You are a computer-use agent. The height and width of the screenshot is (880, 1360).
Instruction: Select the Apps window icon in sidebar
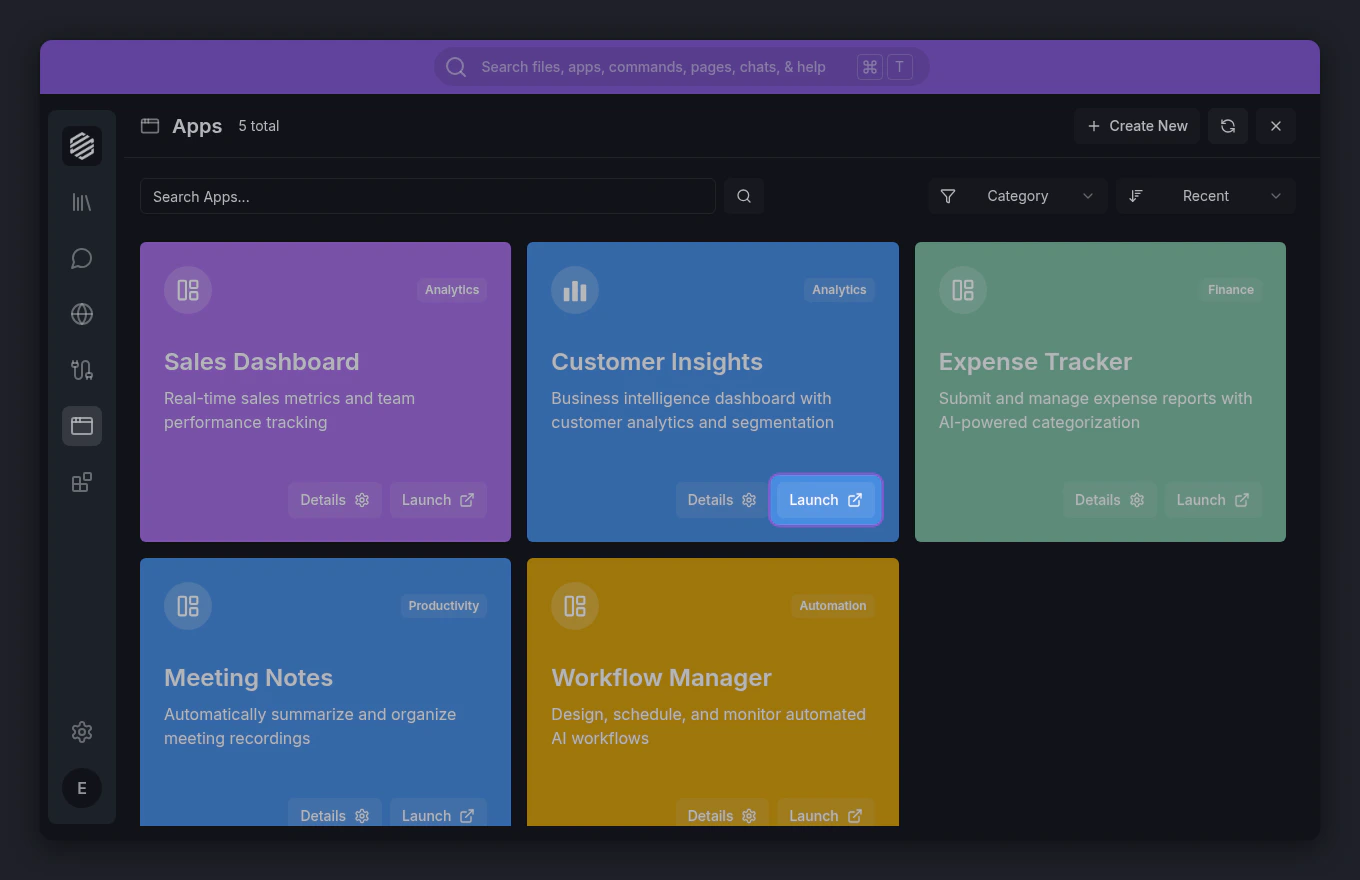(82, 426)
